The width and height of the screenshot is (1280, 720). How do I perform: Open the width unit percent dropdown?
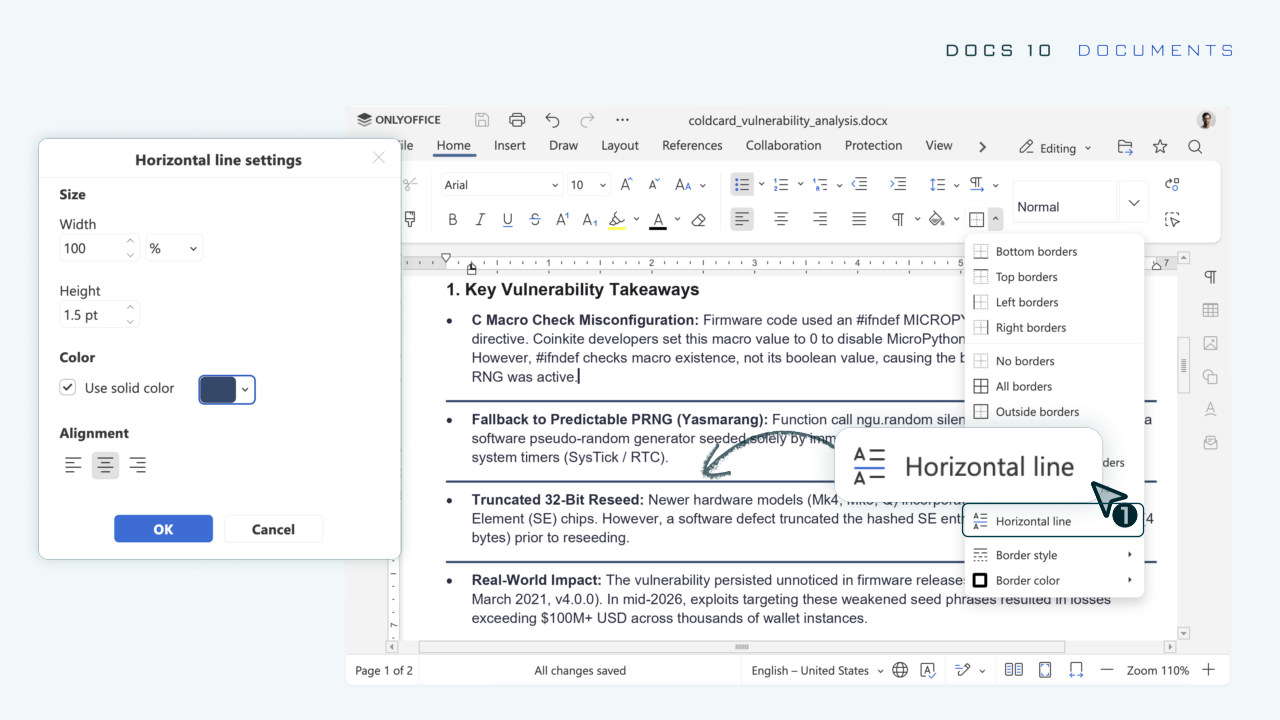[x=174, y=248]
